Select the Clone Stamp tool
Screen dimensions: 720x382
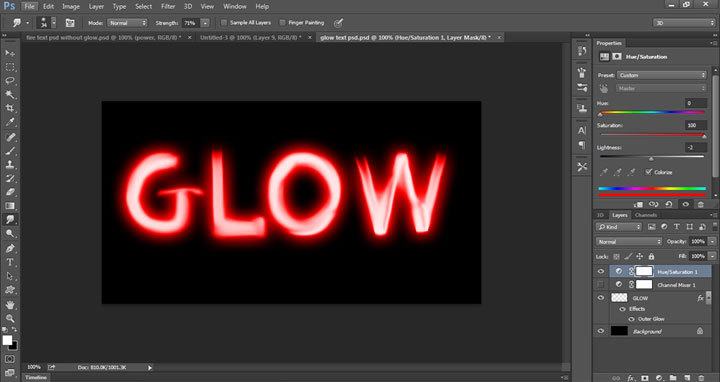10,164
